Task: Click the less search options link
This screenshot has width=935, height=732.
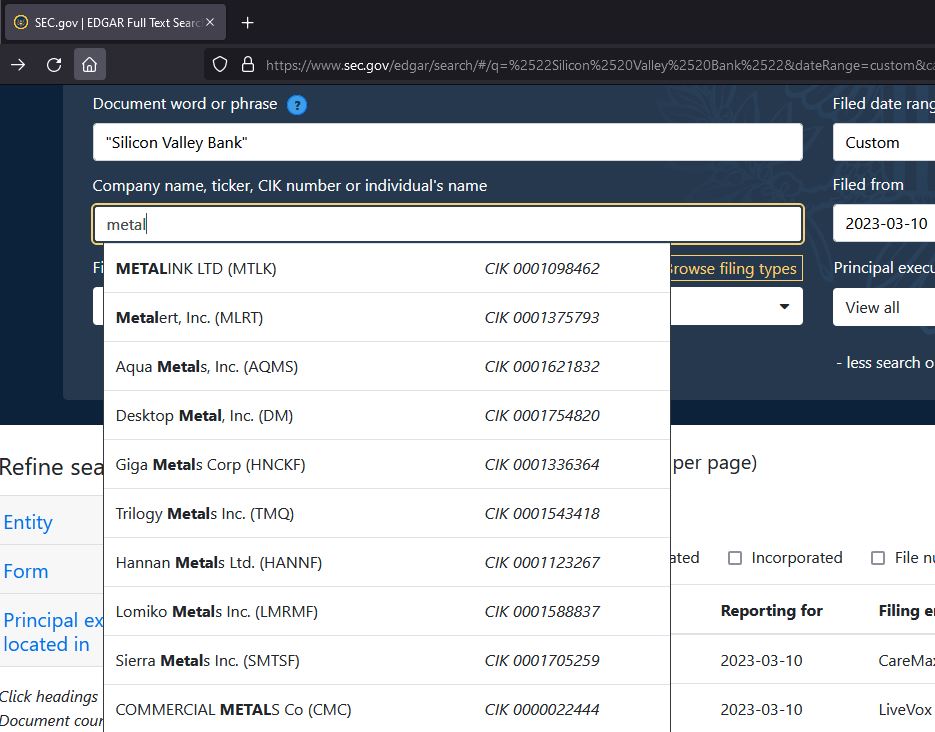Action: click(x=884, y=362)
